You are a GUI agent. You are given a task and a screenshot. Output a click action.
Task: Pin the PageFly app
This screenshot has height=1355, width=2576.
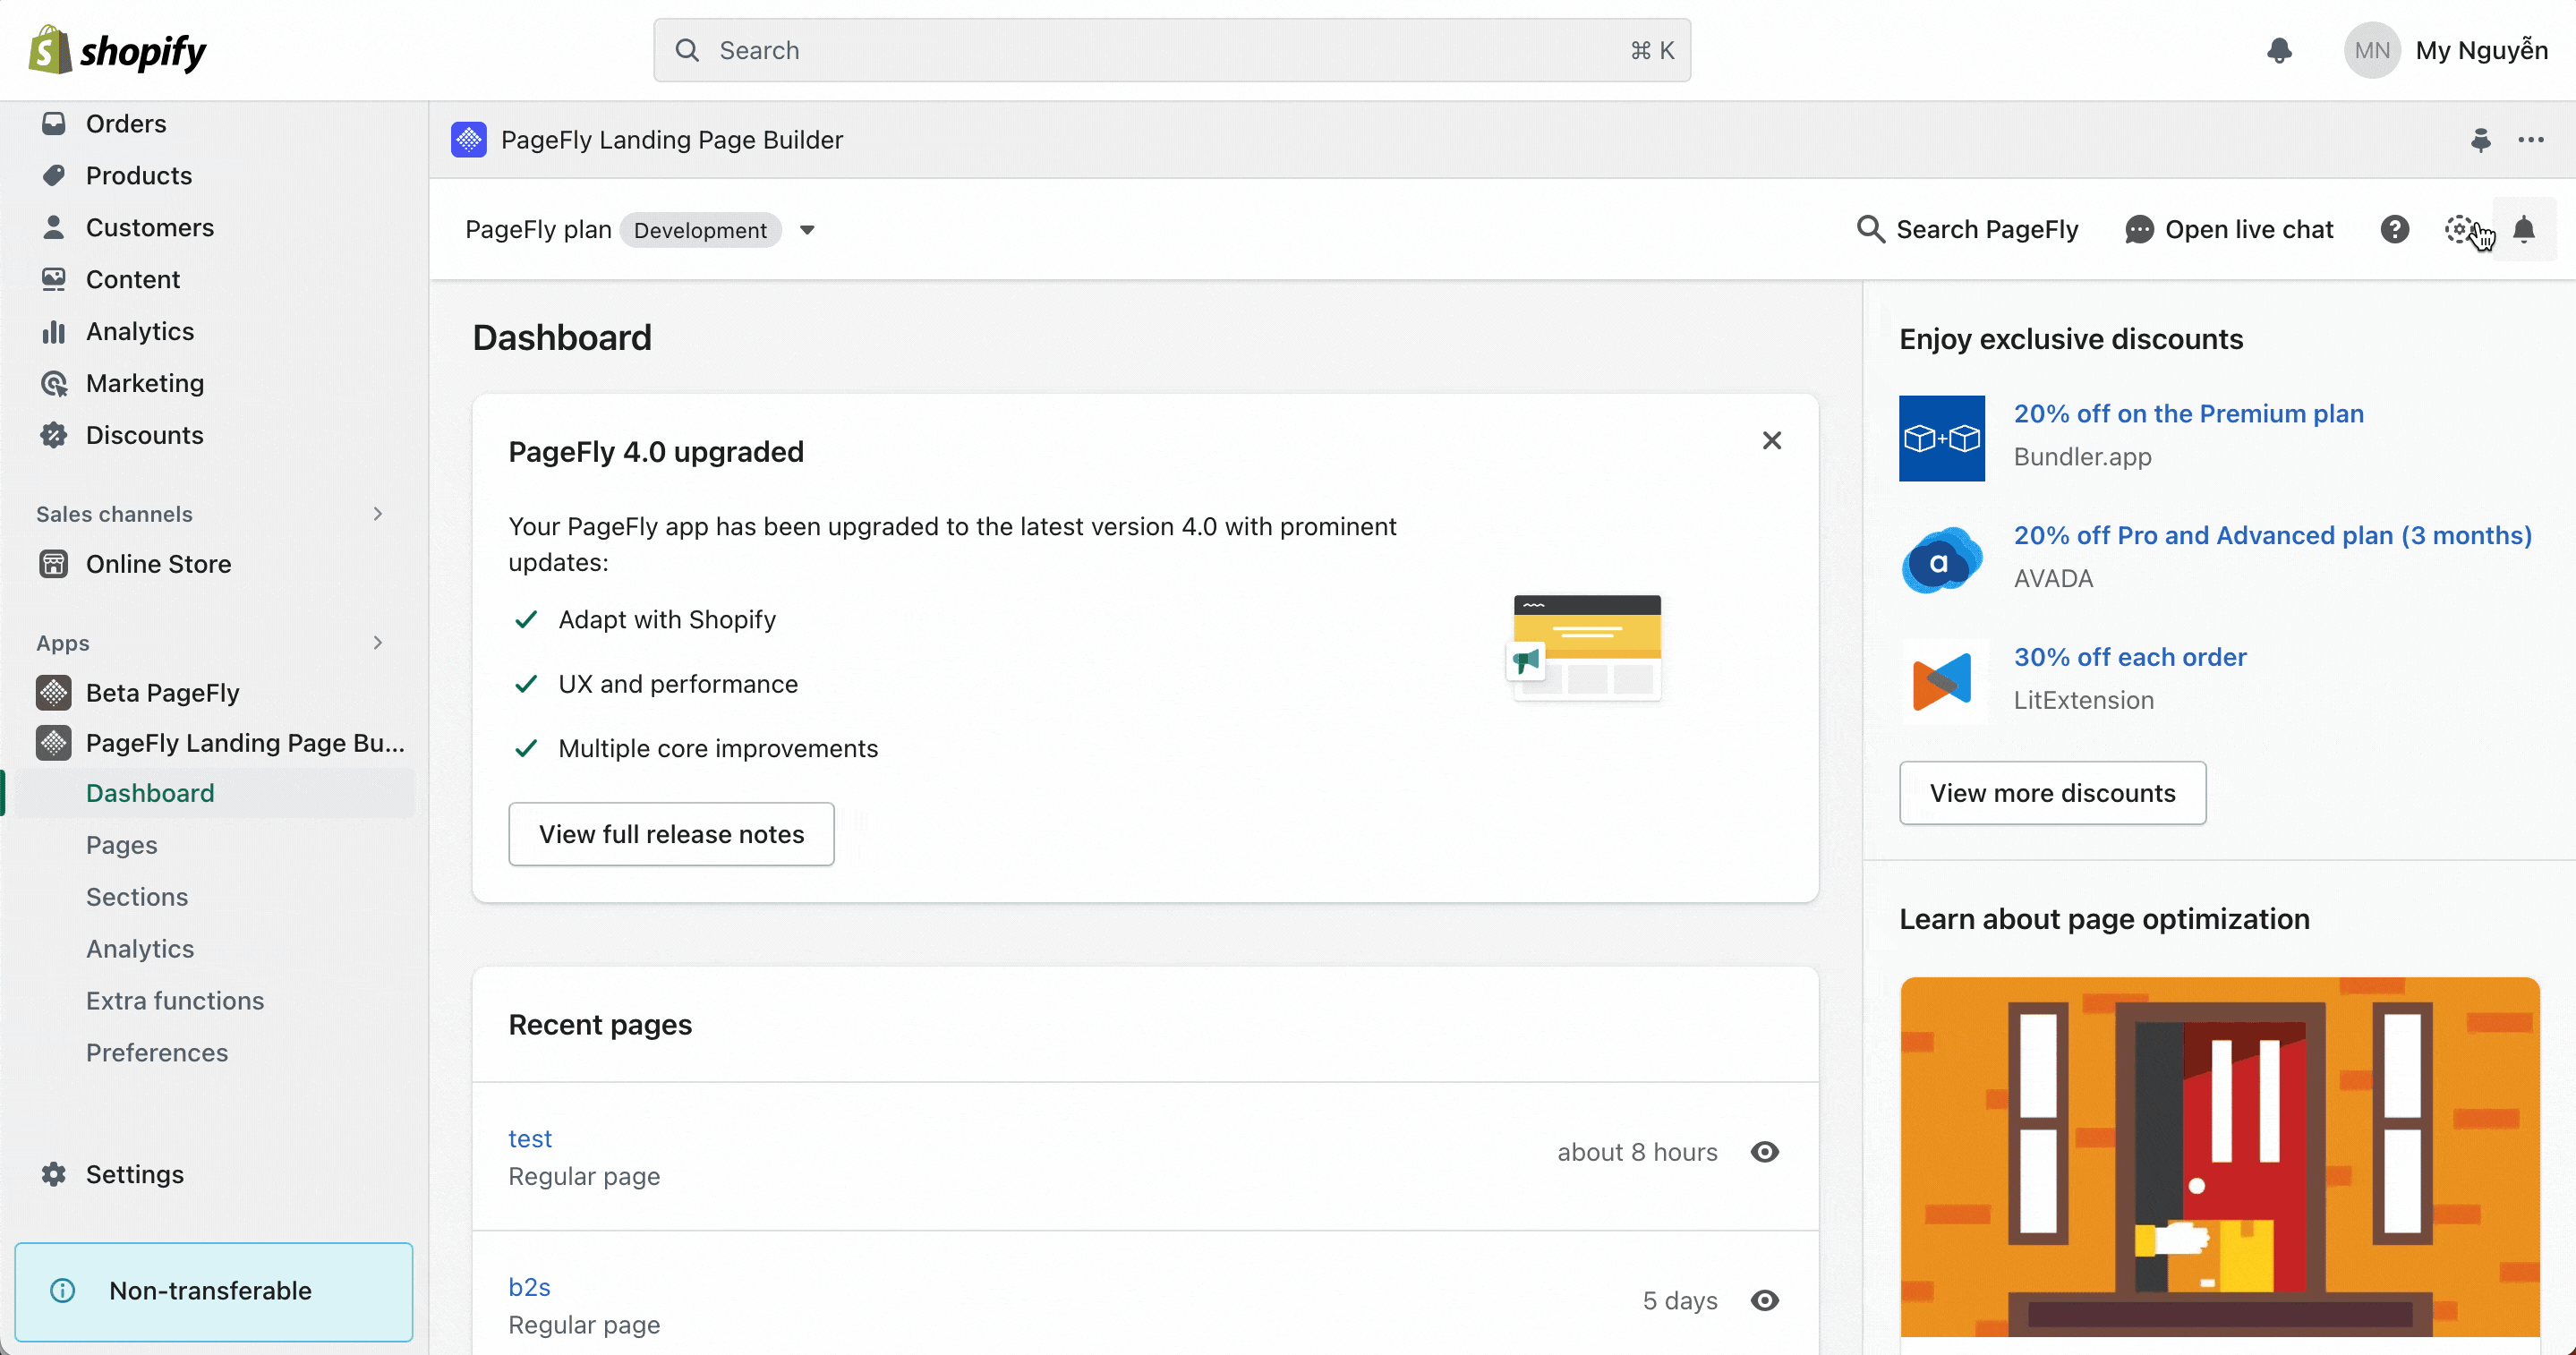pos(2481,140)
